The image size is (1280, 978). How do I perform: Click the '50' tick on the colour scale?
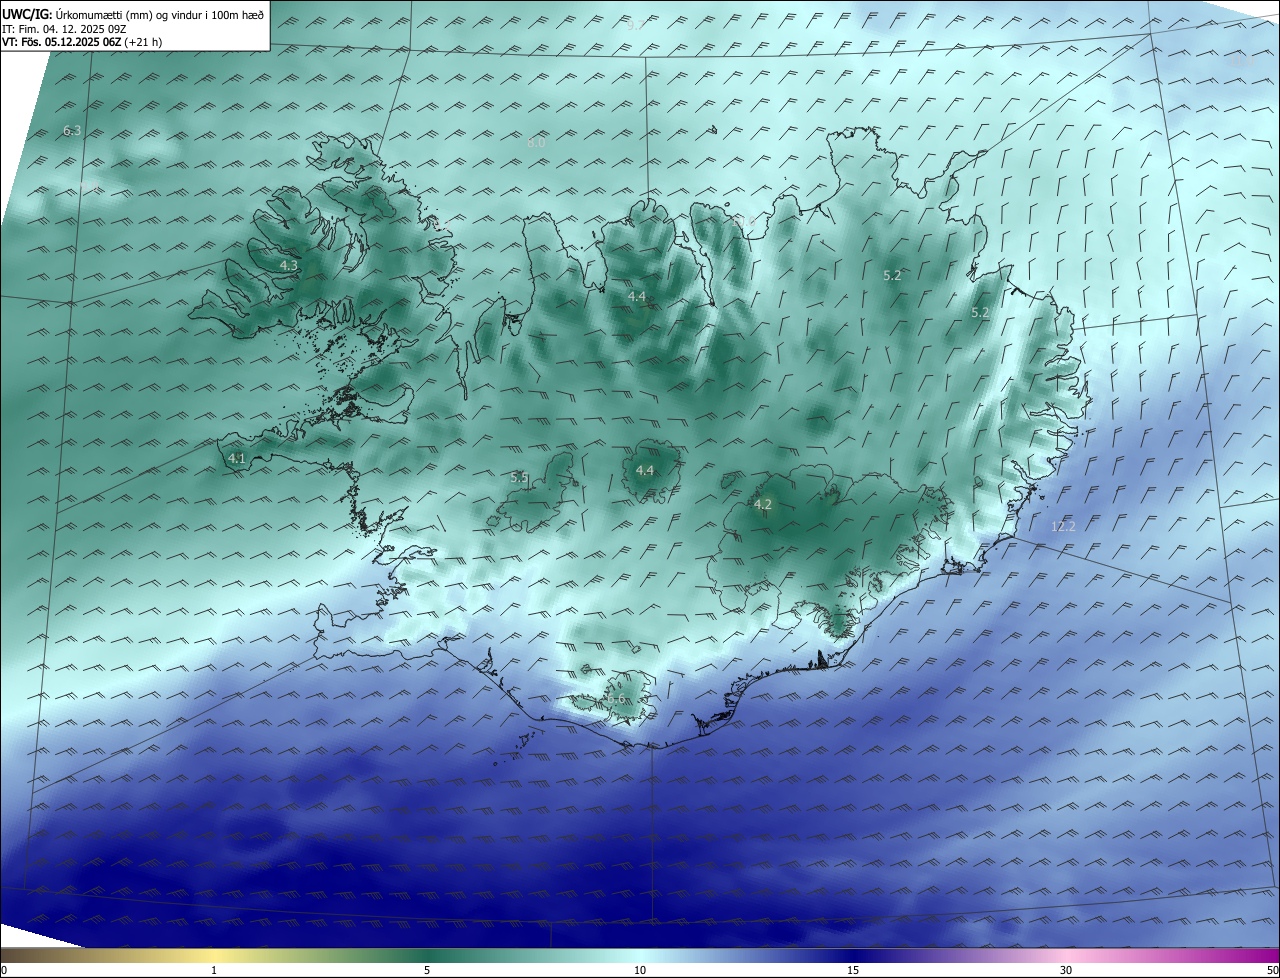(1272, 970)
